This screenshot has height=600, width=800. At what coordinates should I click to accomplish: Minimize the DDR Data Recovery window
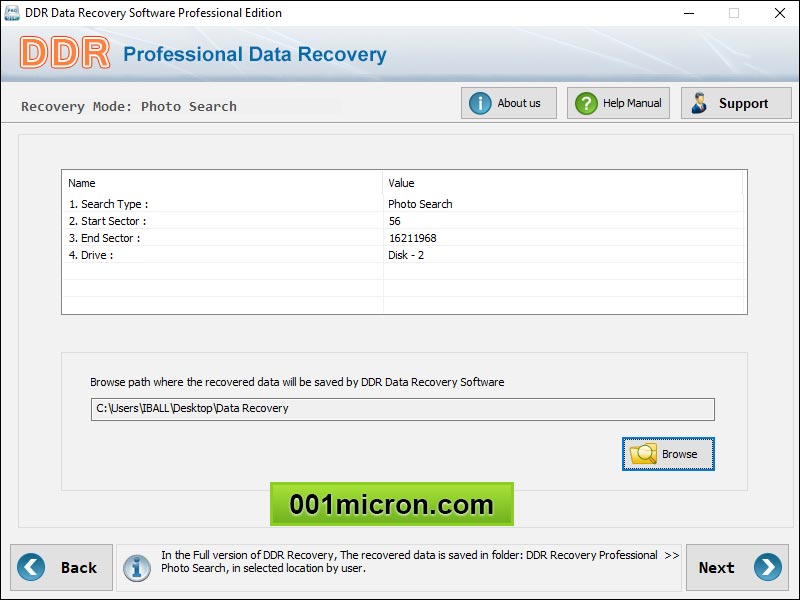click(689, 13)
